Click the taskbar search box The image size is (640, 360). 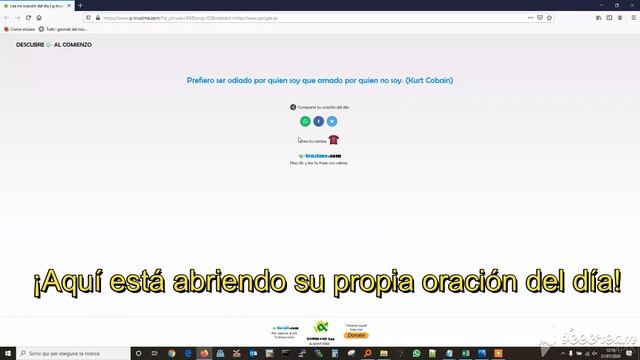pos(73,353)
